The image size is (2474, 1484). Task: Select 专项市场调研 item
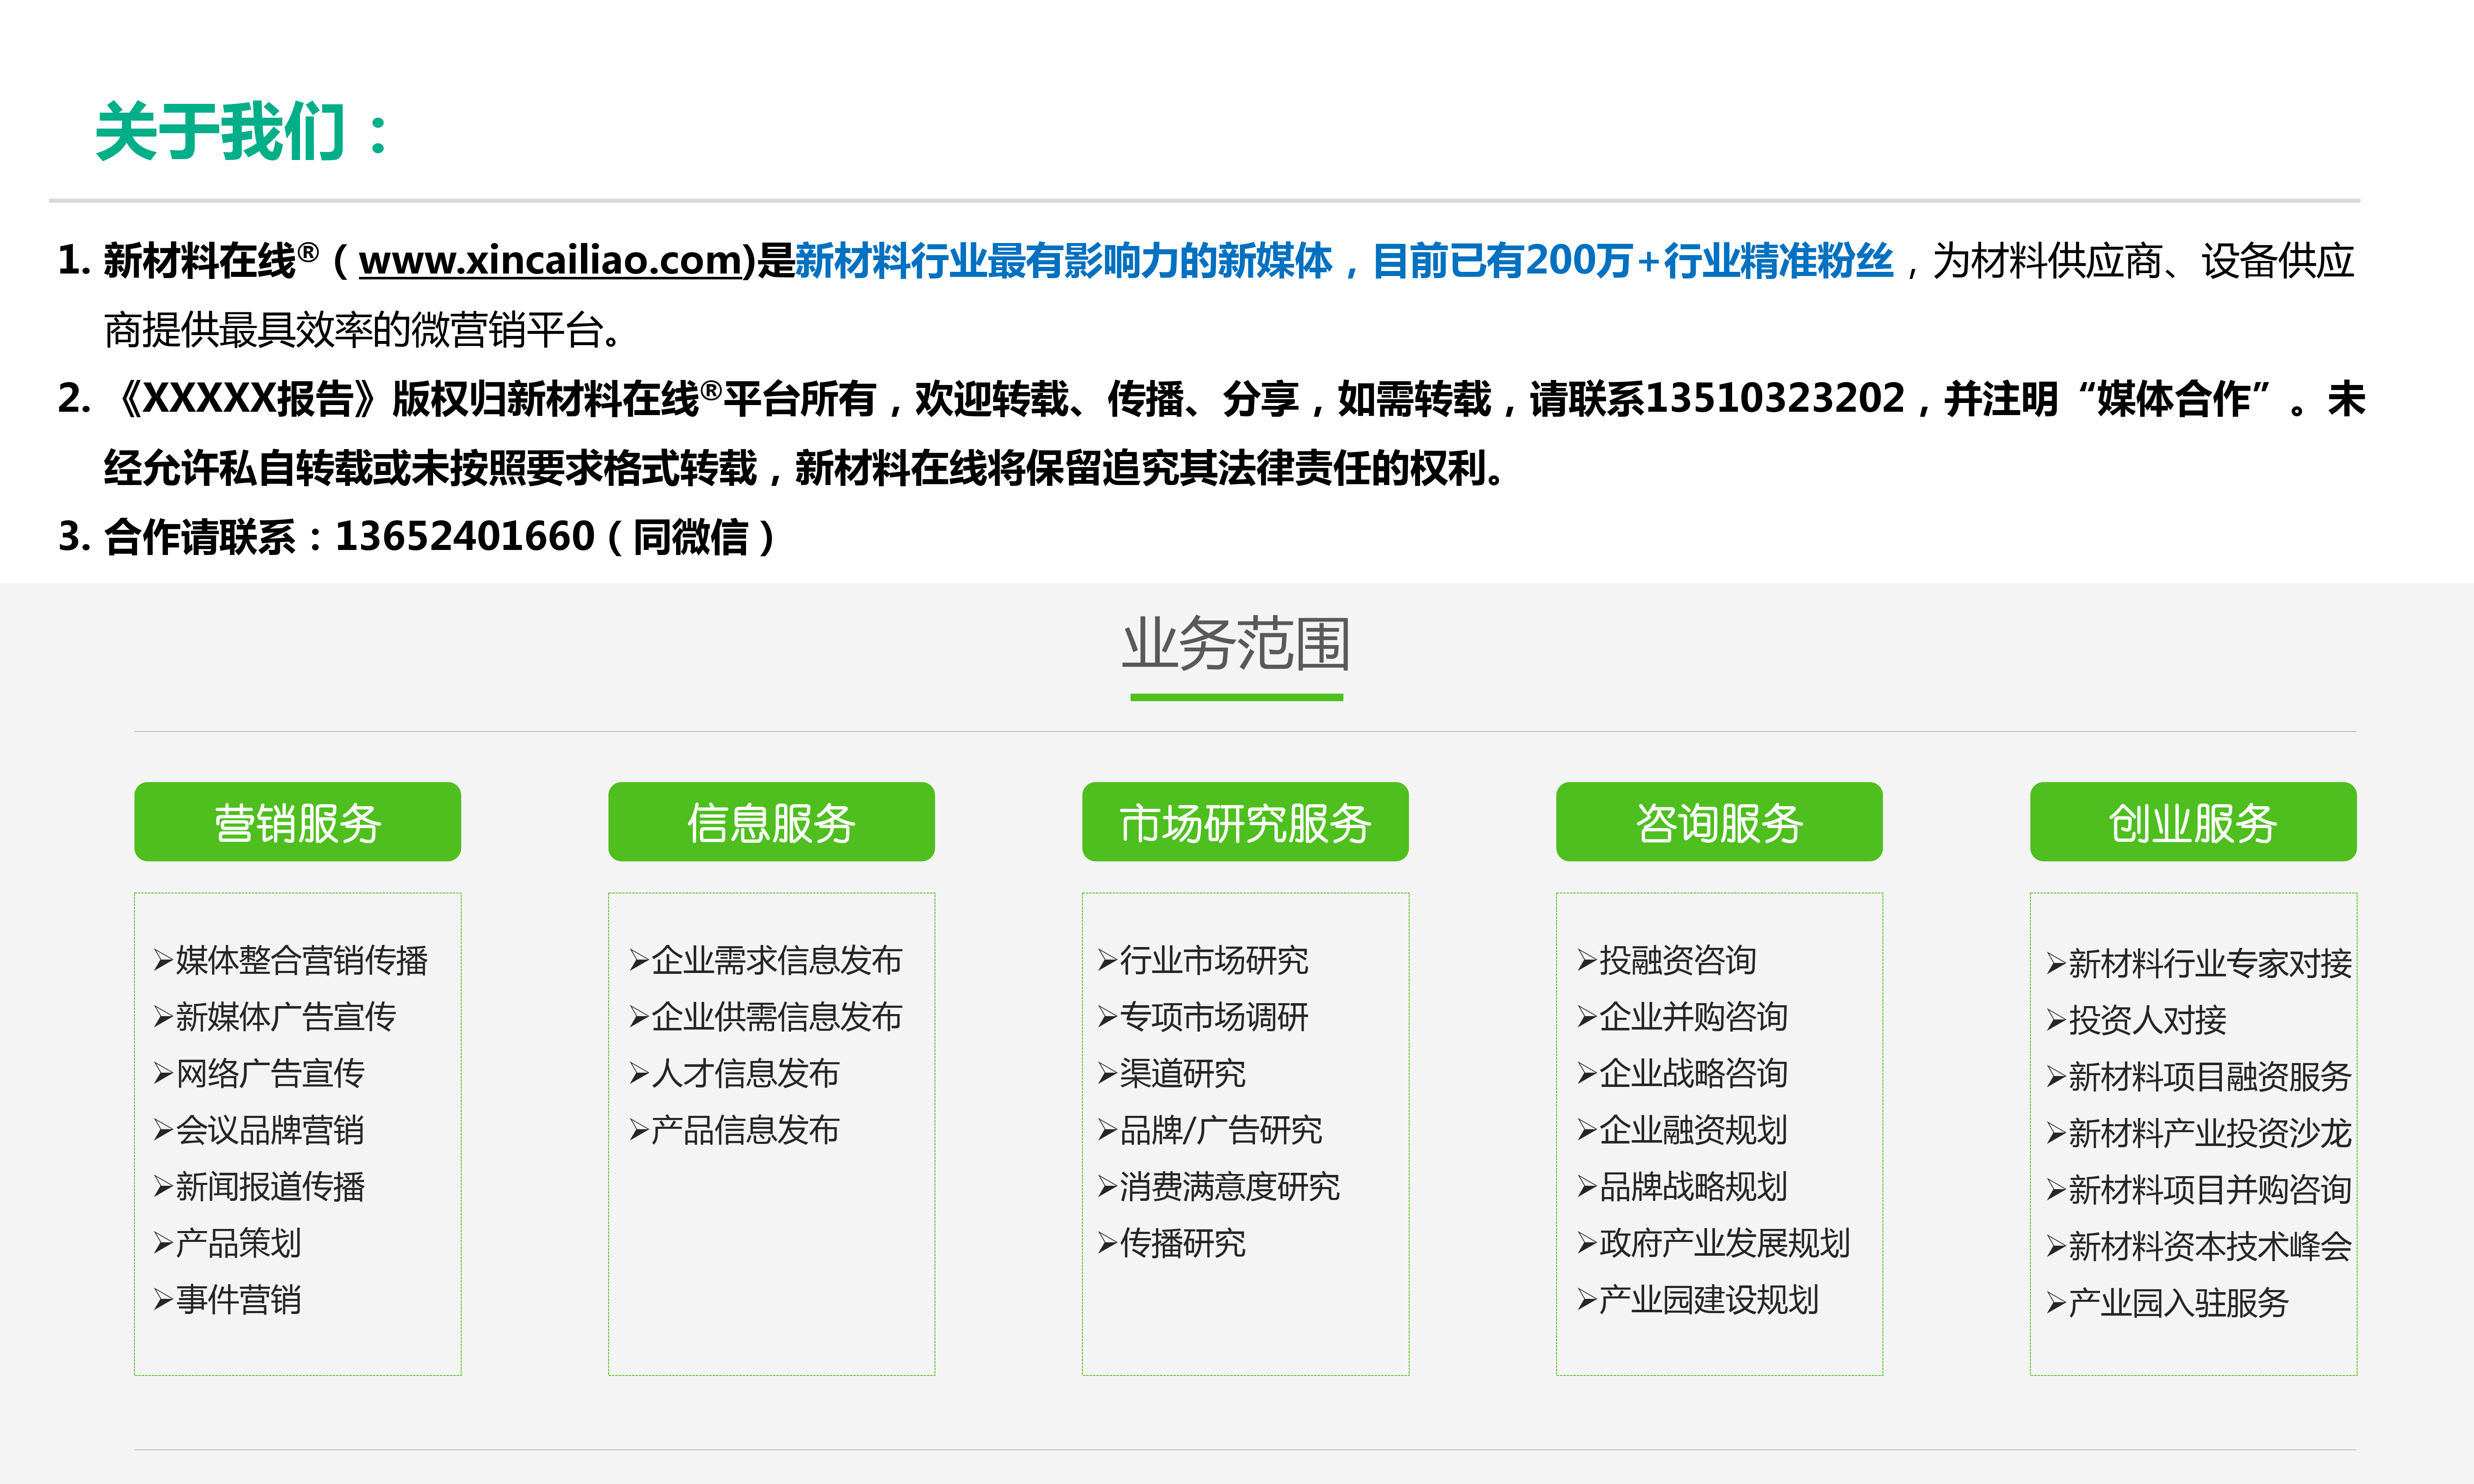click(x=1203, y=1017)
